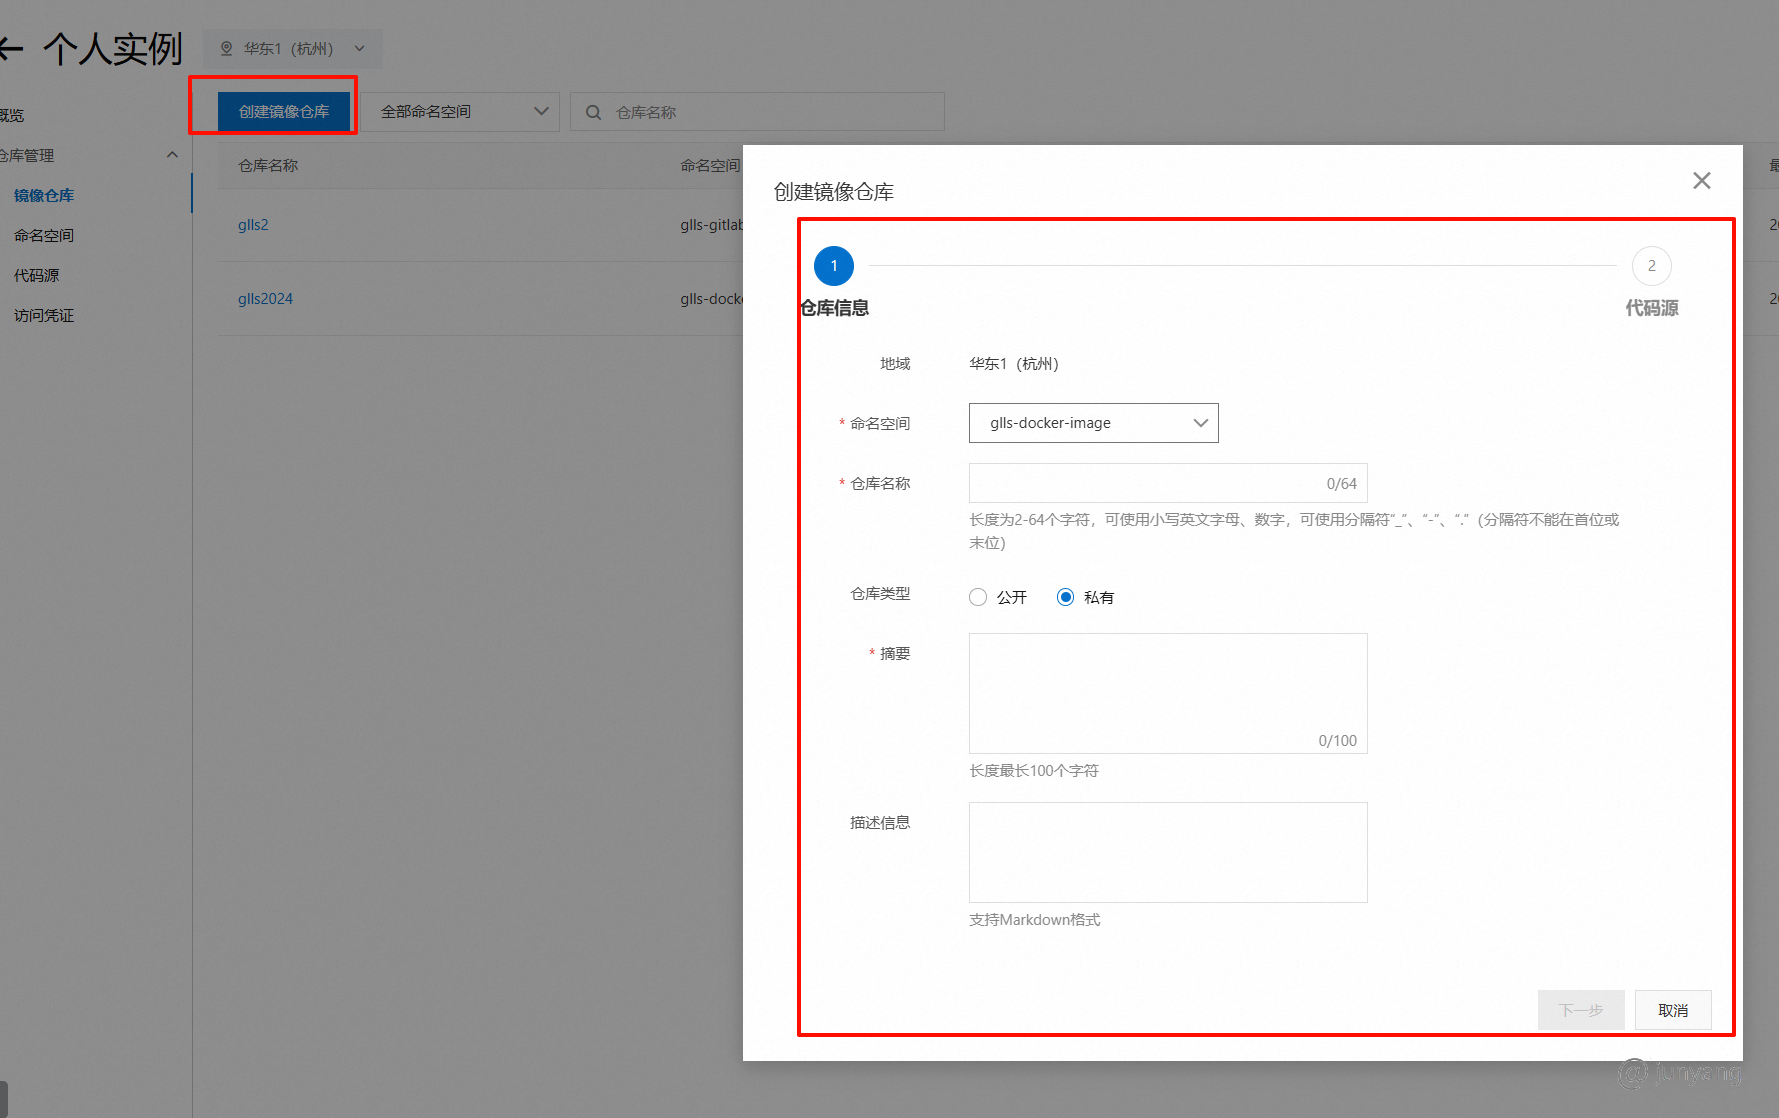Open 访问凭证 in the sidebar

pyautogui.click(x=44, y=315)
